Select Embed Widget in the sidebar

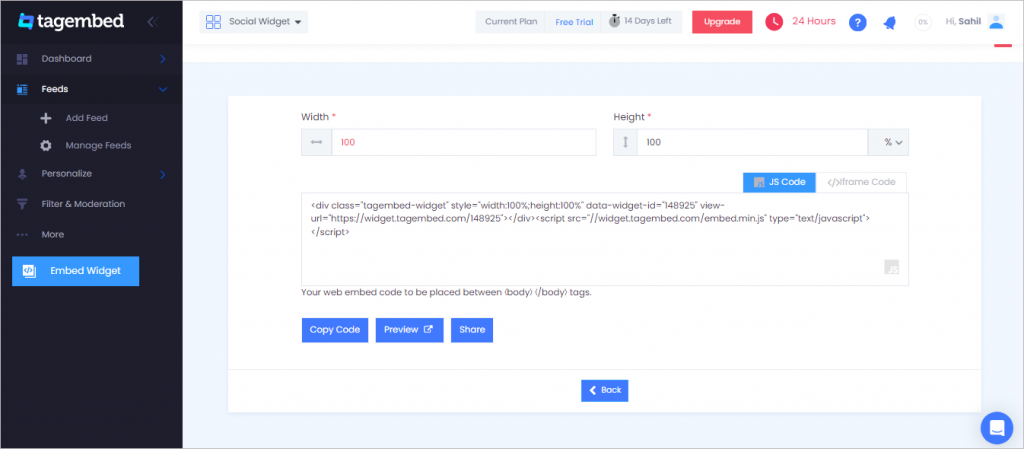(x=76, y=271)
